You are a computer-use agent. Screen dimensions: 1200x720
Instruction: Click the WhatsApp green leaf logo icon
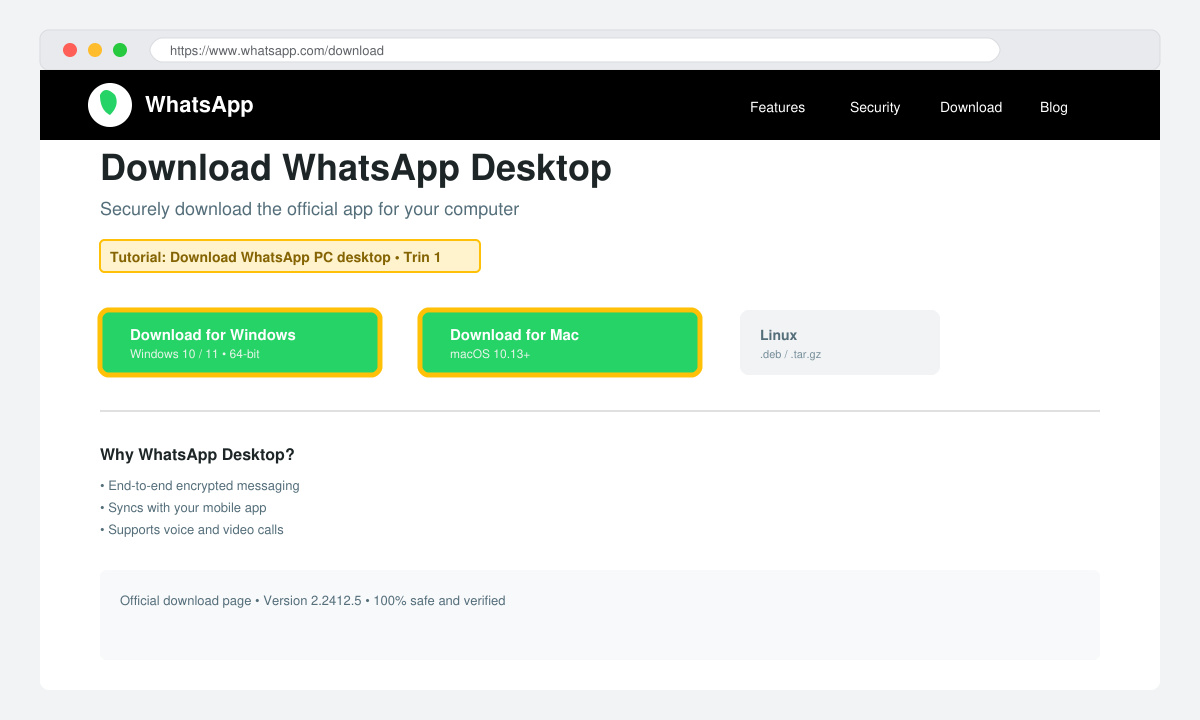(x=110, y=105)
